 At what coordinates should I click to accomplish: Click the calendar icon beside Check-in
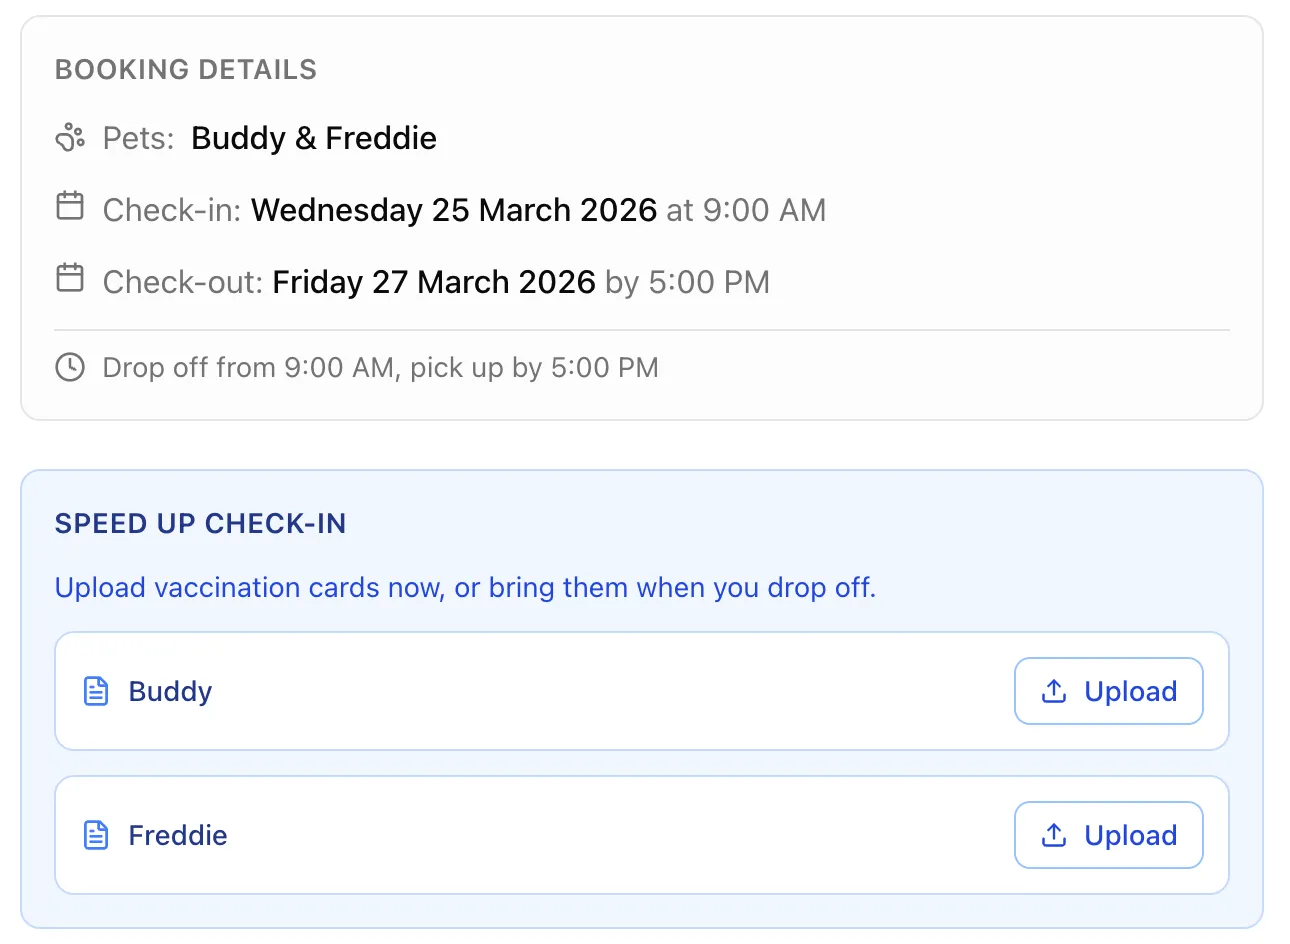[69, 208]
